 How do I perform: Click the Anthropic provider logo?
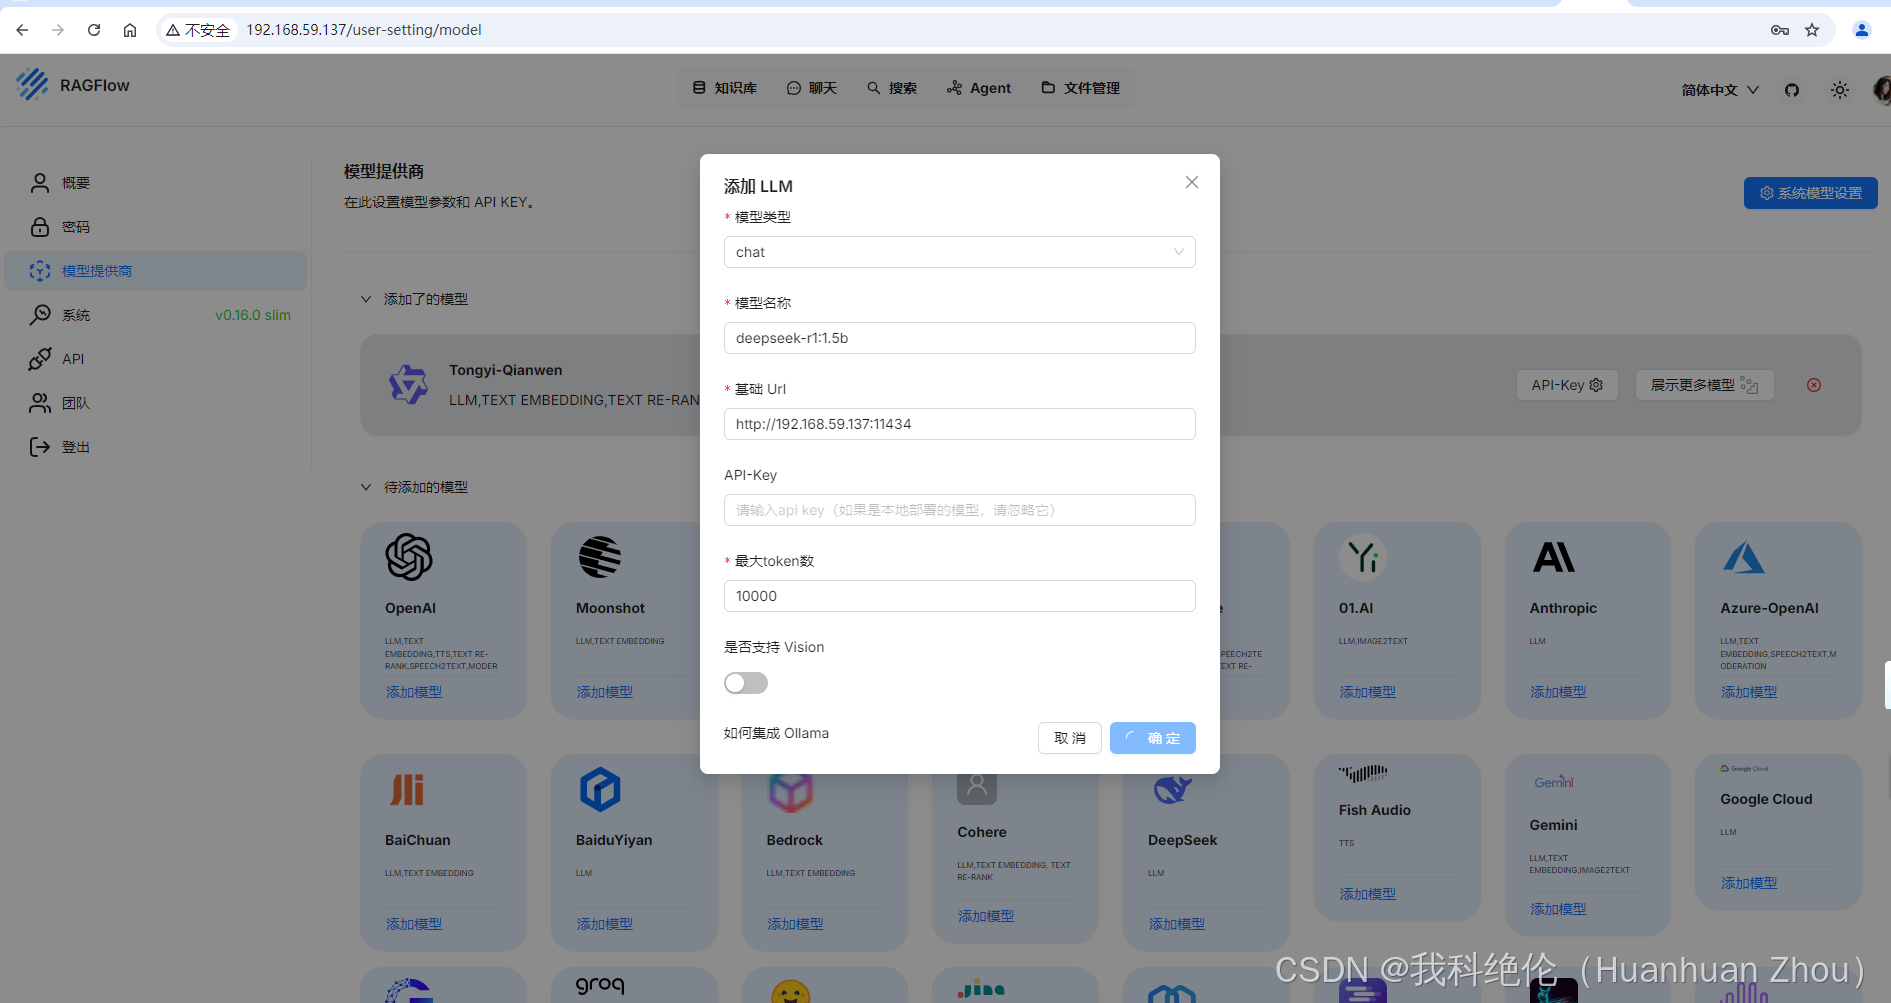1554,557
